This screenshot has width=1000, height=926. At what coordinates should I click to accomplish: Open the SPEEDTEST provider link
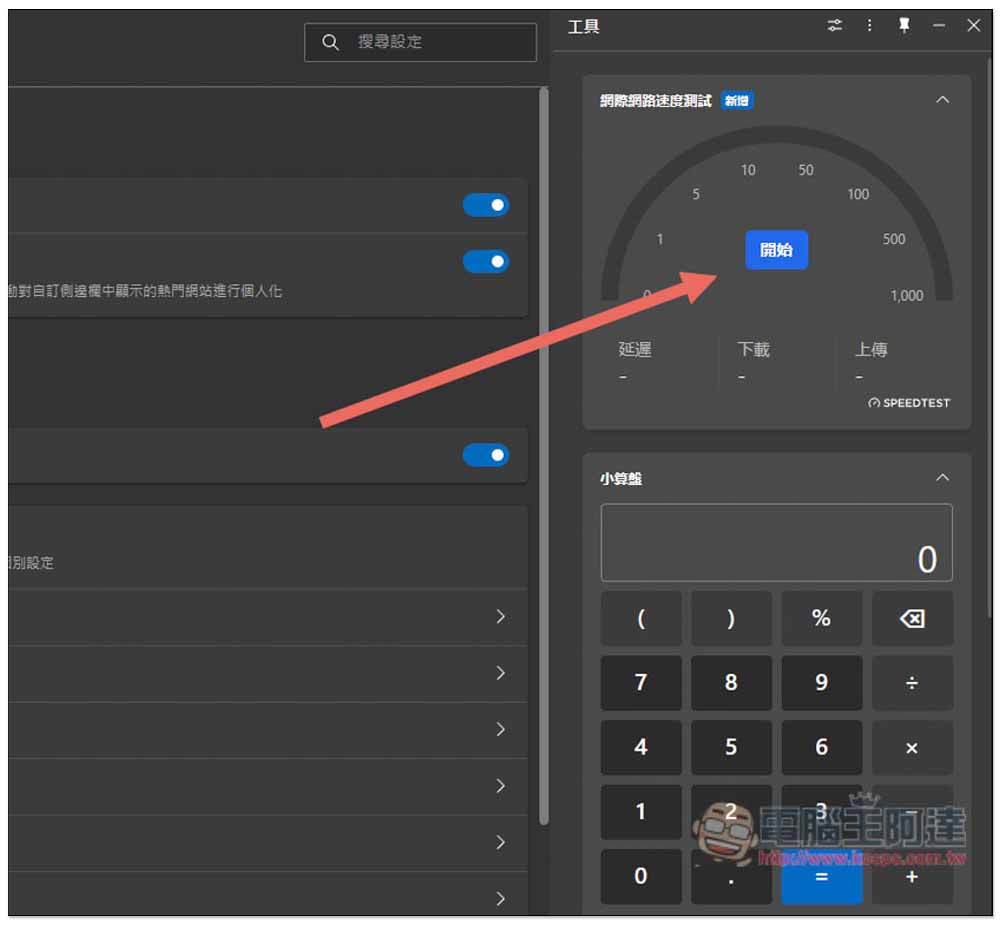coord(909,403)
